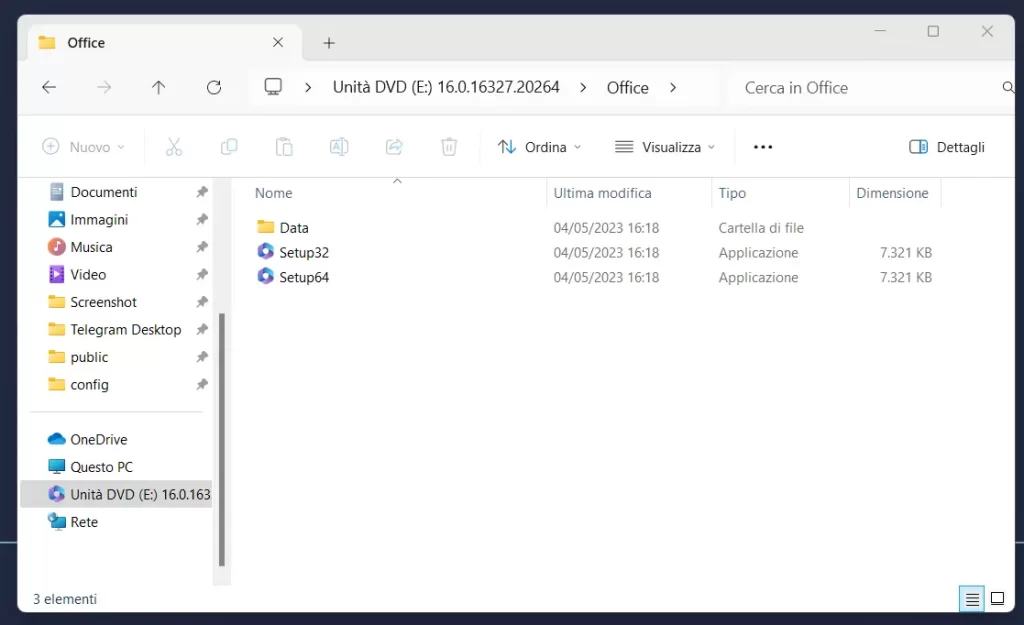Select the Data folder icon
1024x625 pixels.
coord(265,227)
